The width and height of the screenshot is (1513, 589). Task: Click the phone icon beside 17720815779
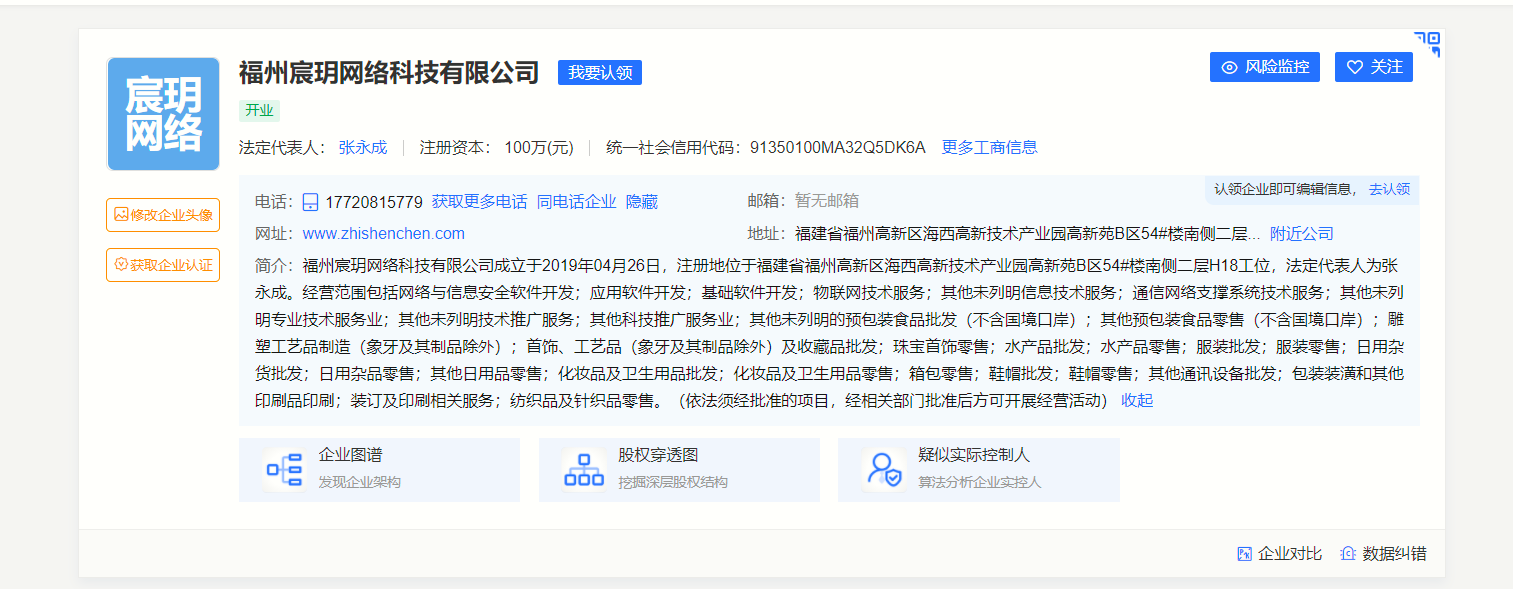pos(308,201)
